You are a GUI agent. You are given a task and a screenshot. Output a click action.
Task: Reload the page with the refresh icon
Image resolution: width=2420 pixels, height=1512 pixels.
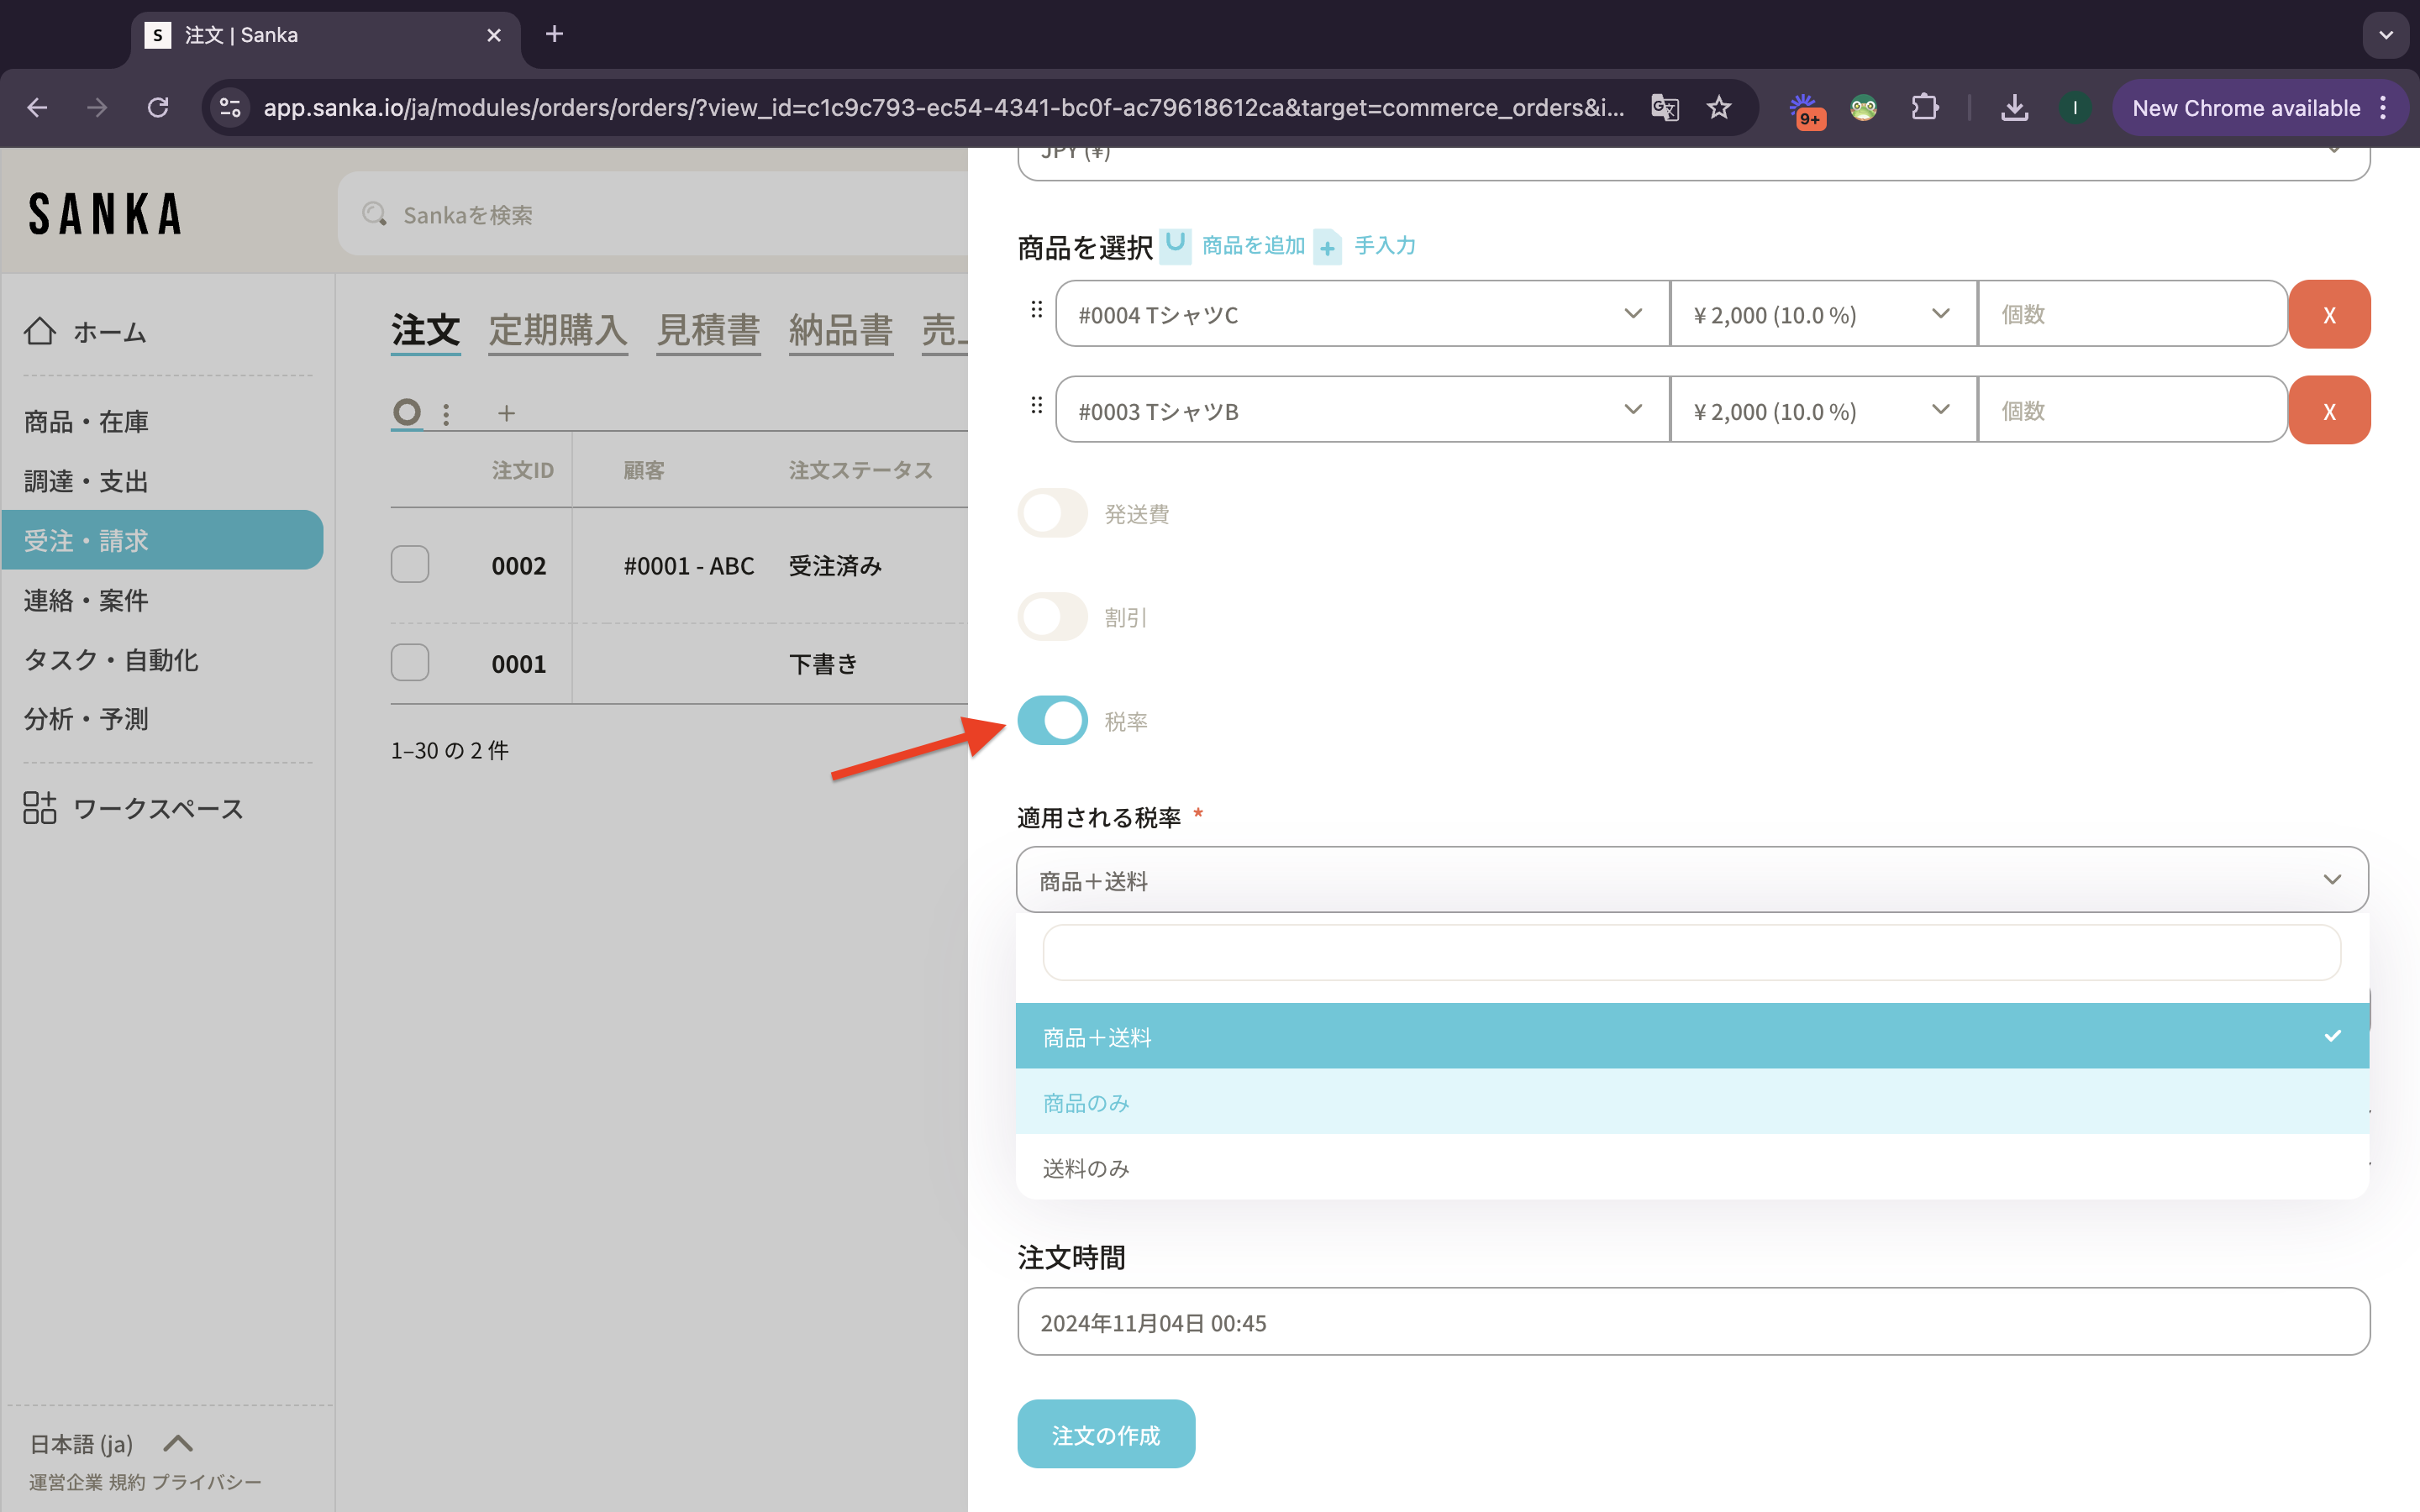pyautogui.click(x=158, y=108)
